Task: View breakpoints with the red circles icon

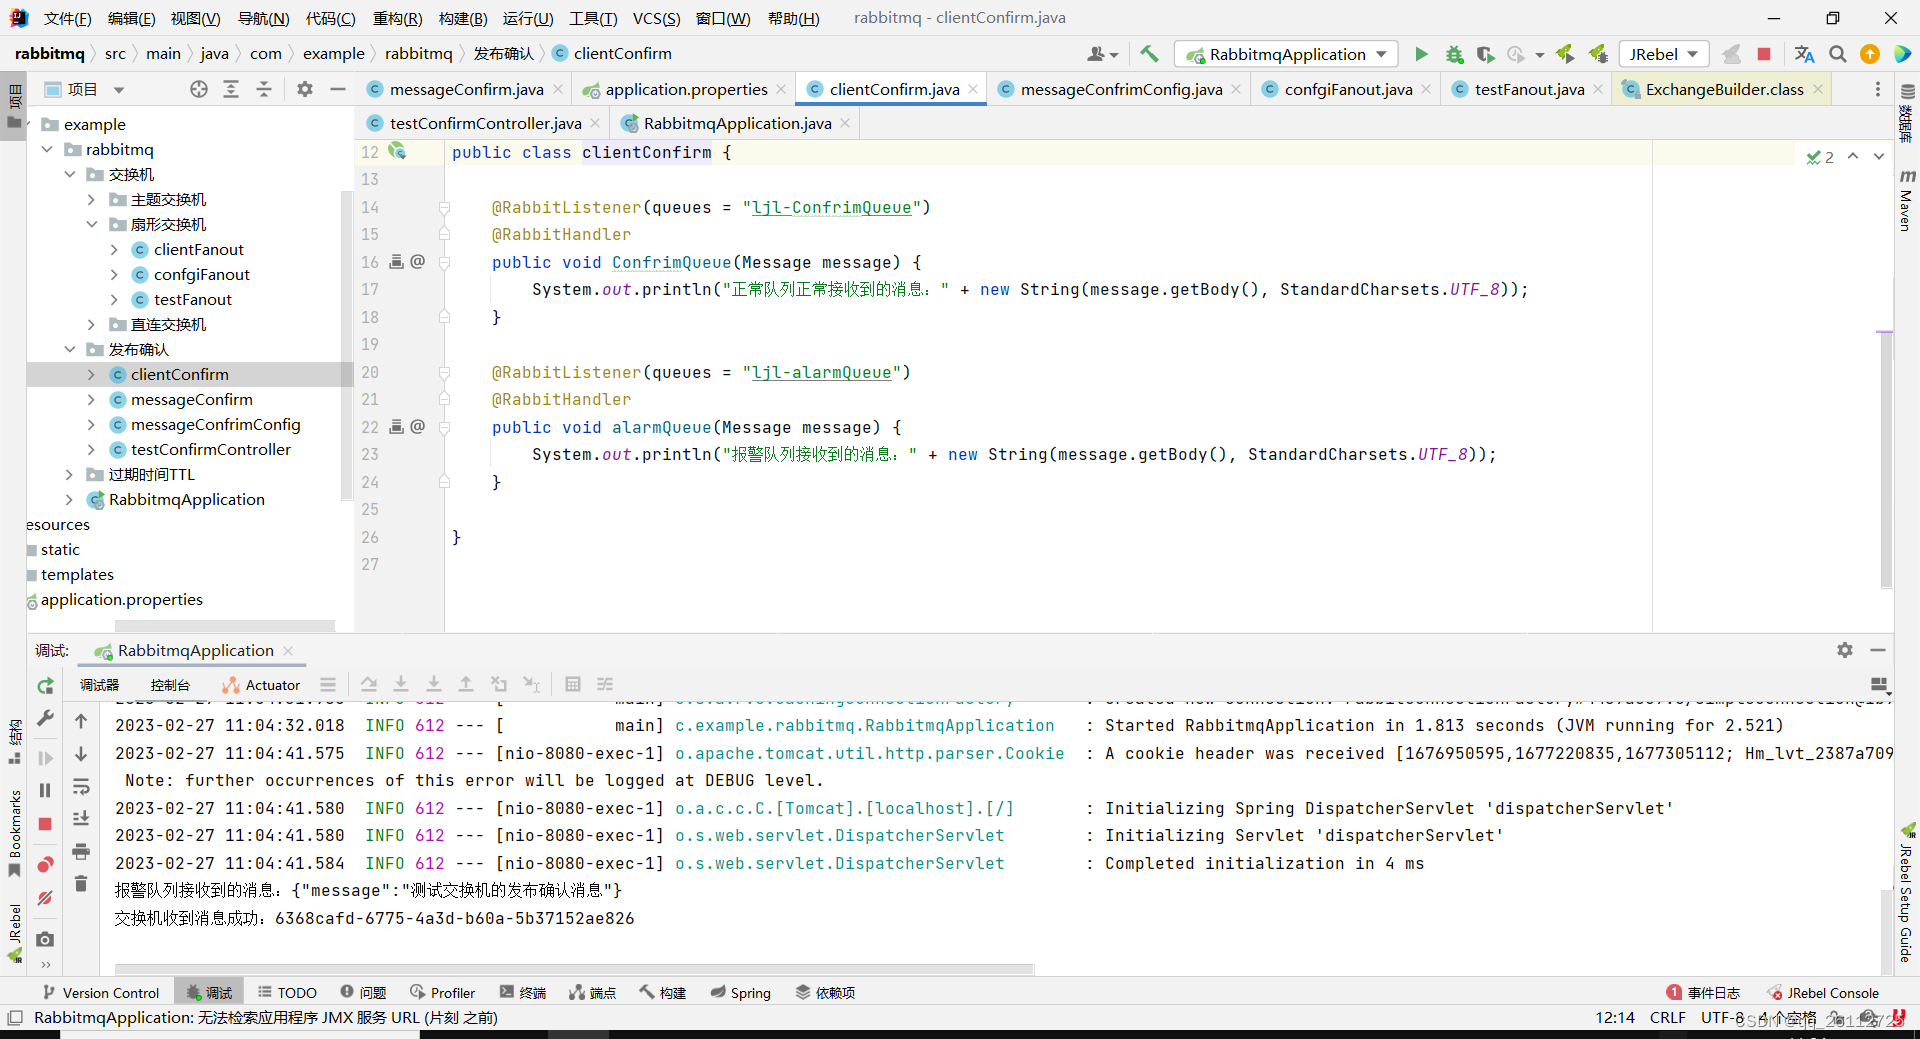Action: (45, 865)
